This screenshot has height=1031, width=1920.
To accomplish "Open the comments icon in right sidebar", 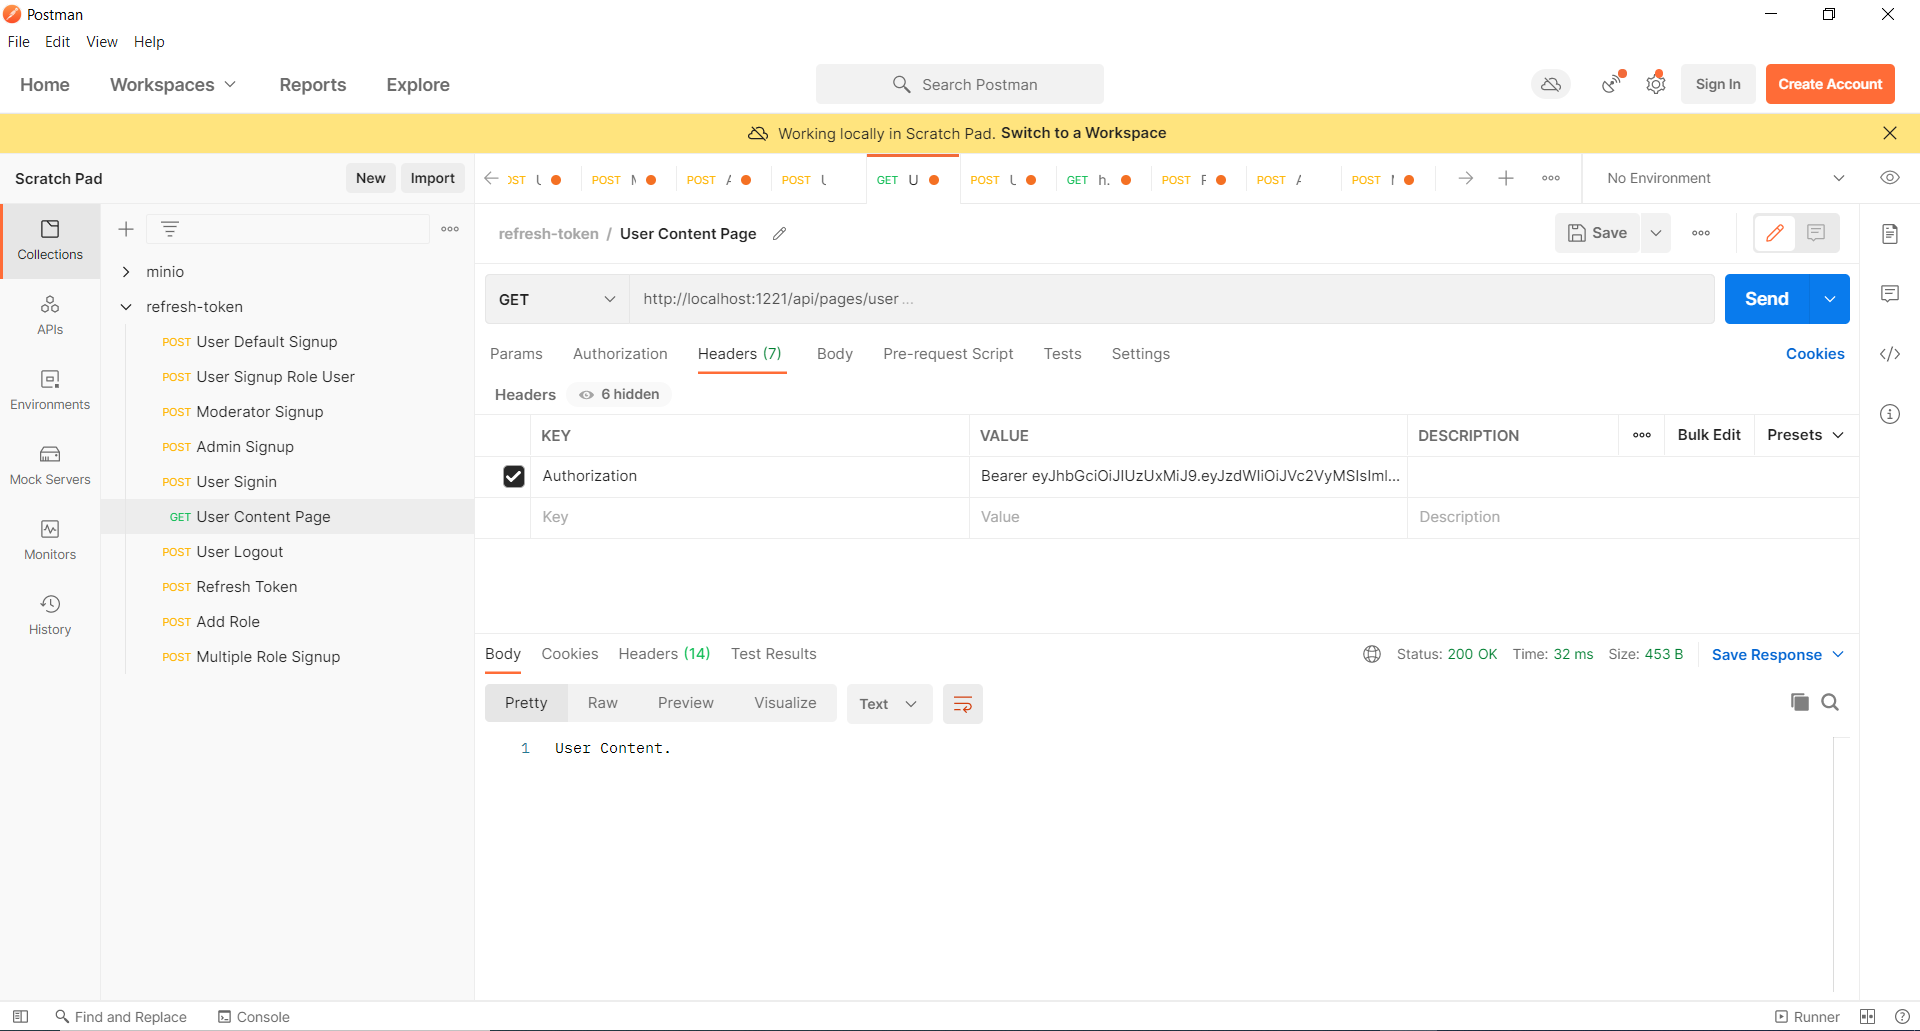I will [x=1890, y=294].
